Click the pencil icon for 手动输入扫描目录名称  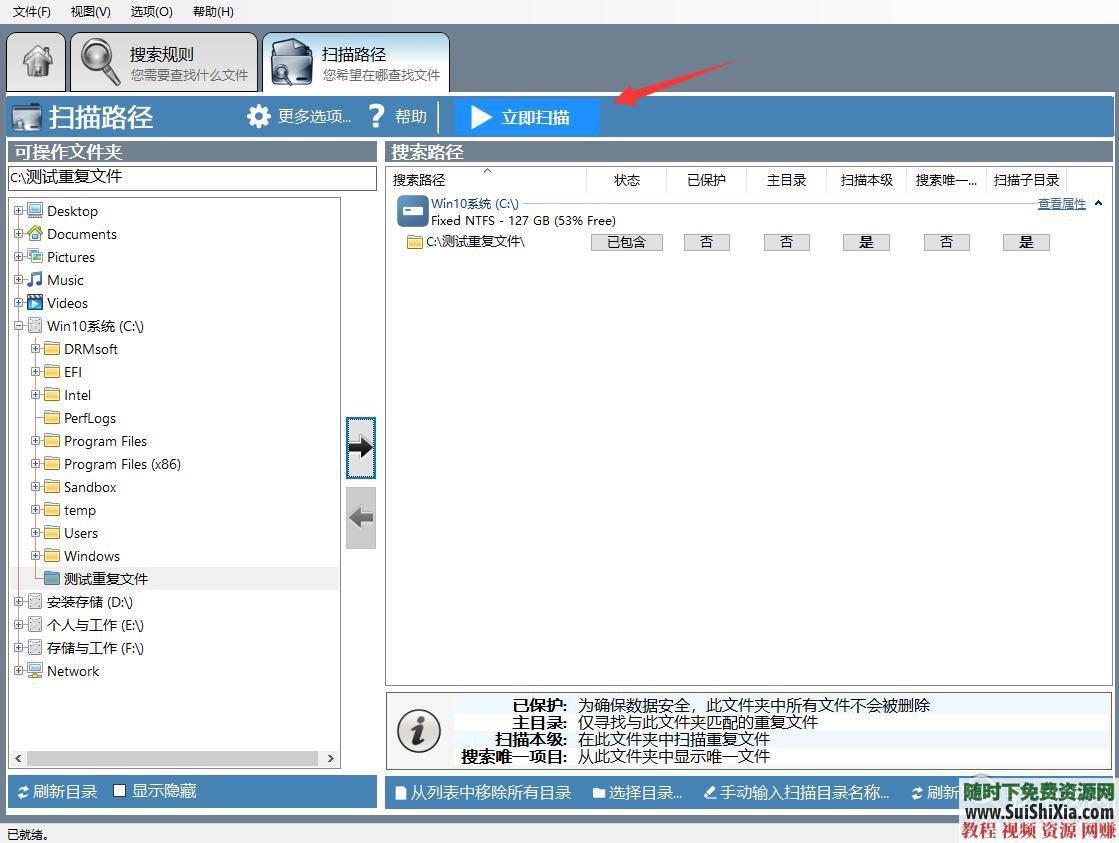click(710, 792)
